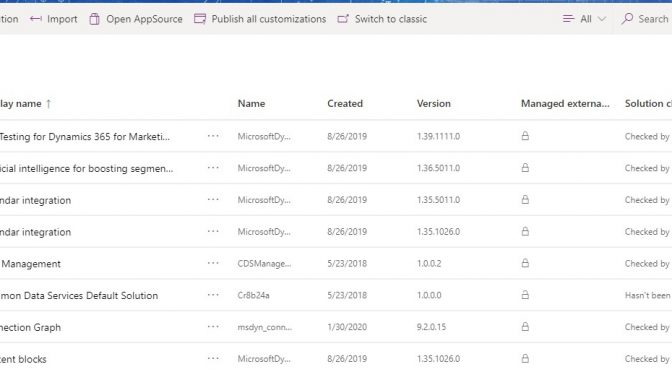Click the All filter lines icon
Screen dimensions: 672x372
click(568, 19)
